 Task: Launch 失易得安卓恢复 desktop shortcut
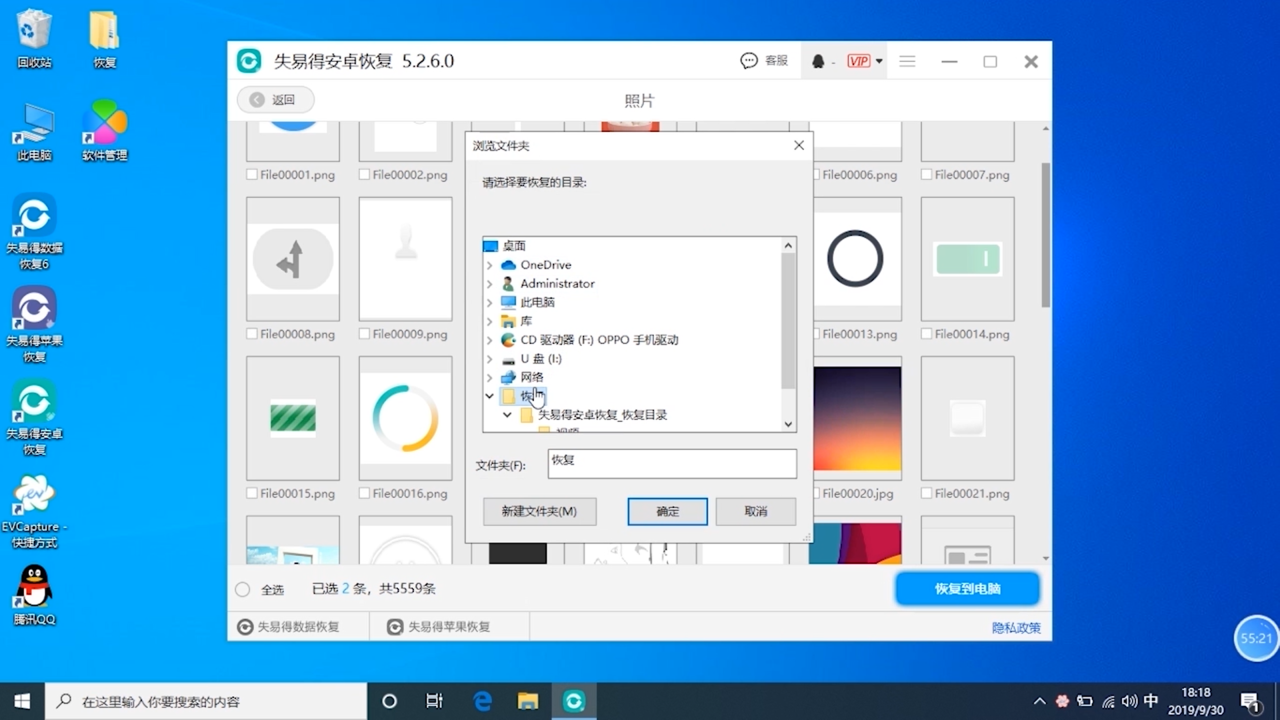coord(34,418)
